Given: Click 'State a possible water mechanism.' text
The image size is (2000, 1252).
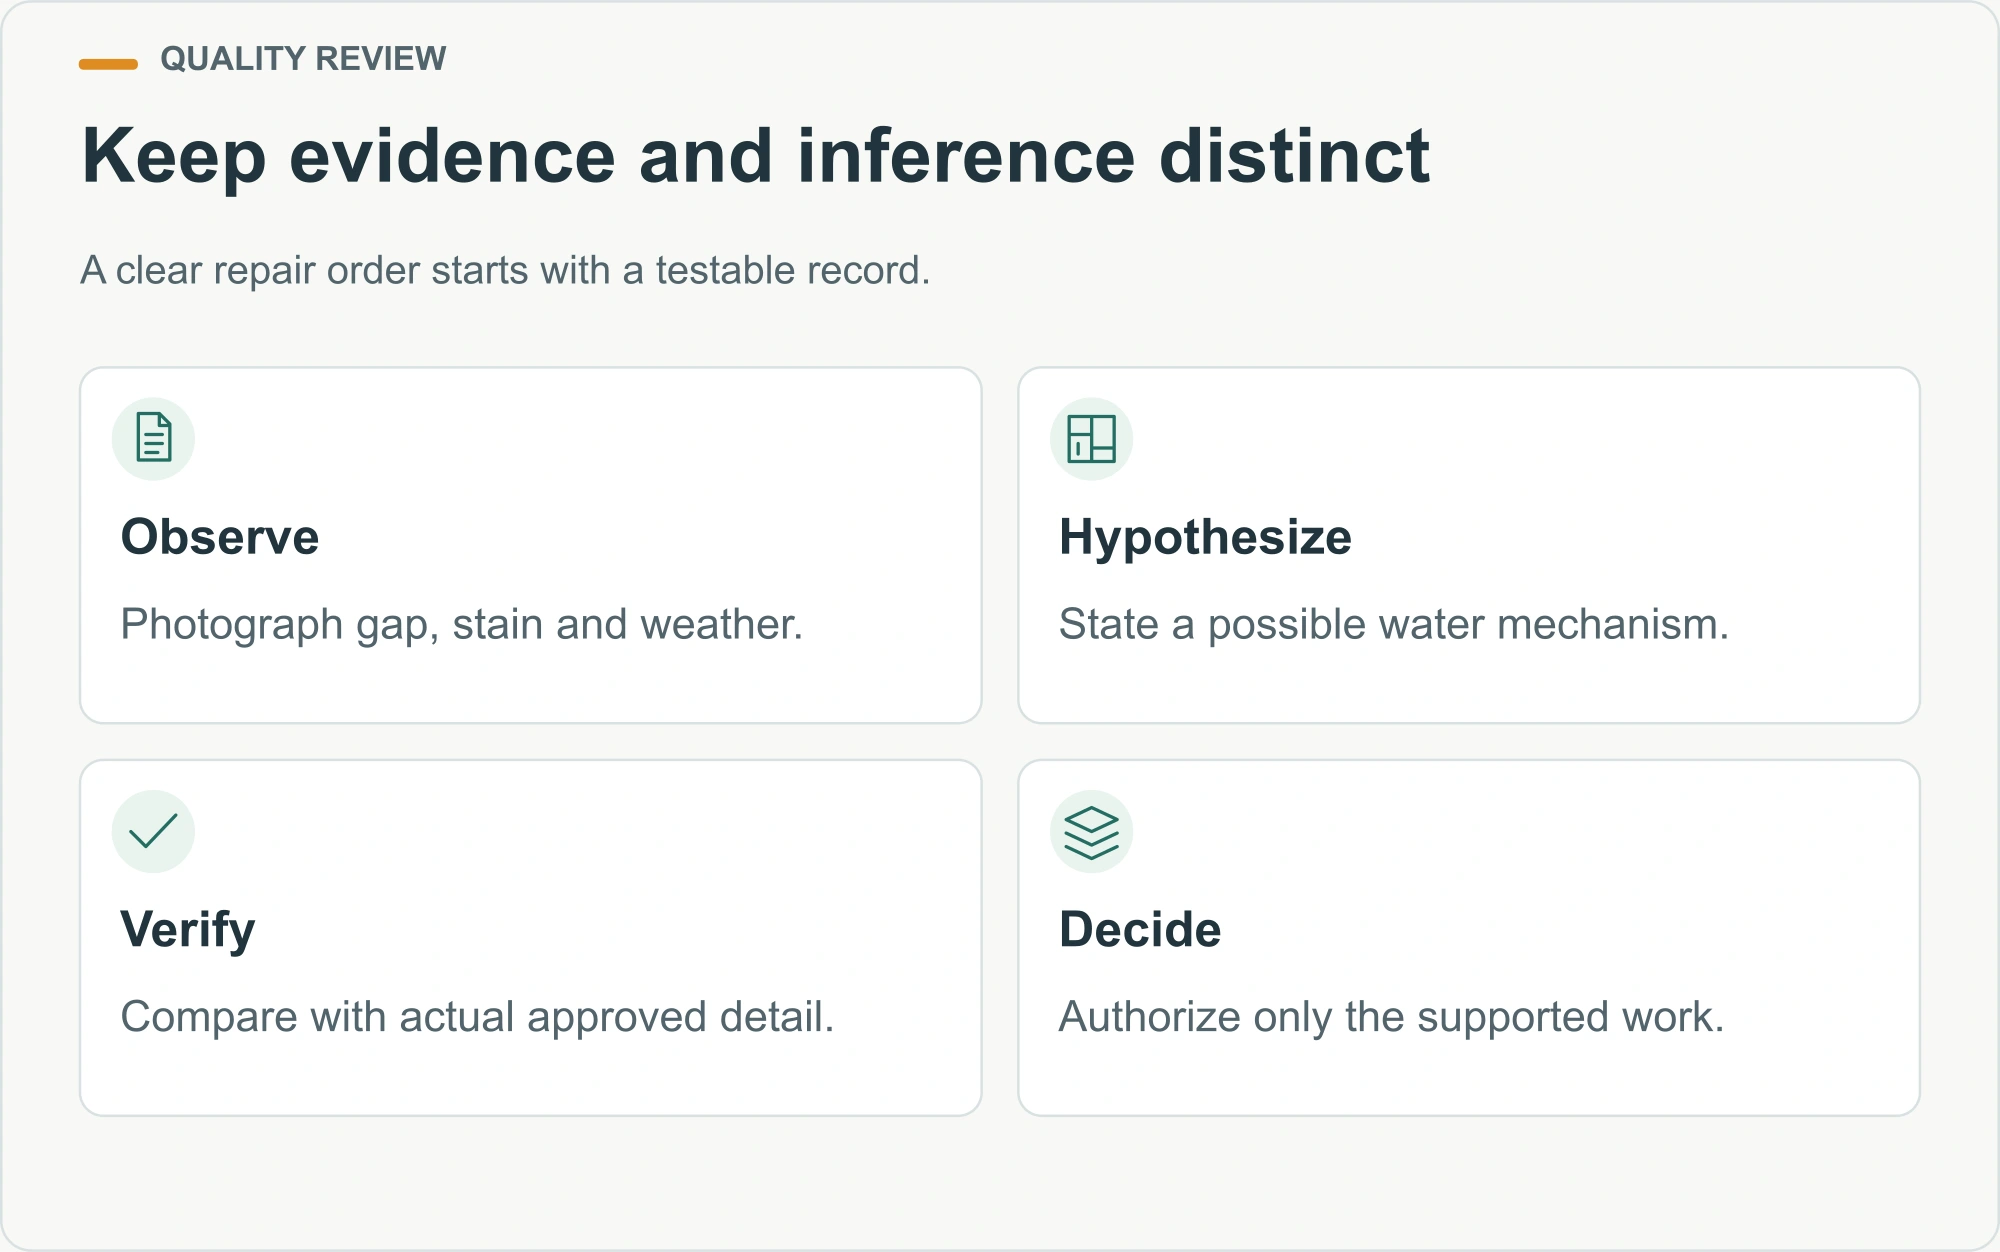Looking at the screenshot, I should 1394,625.
